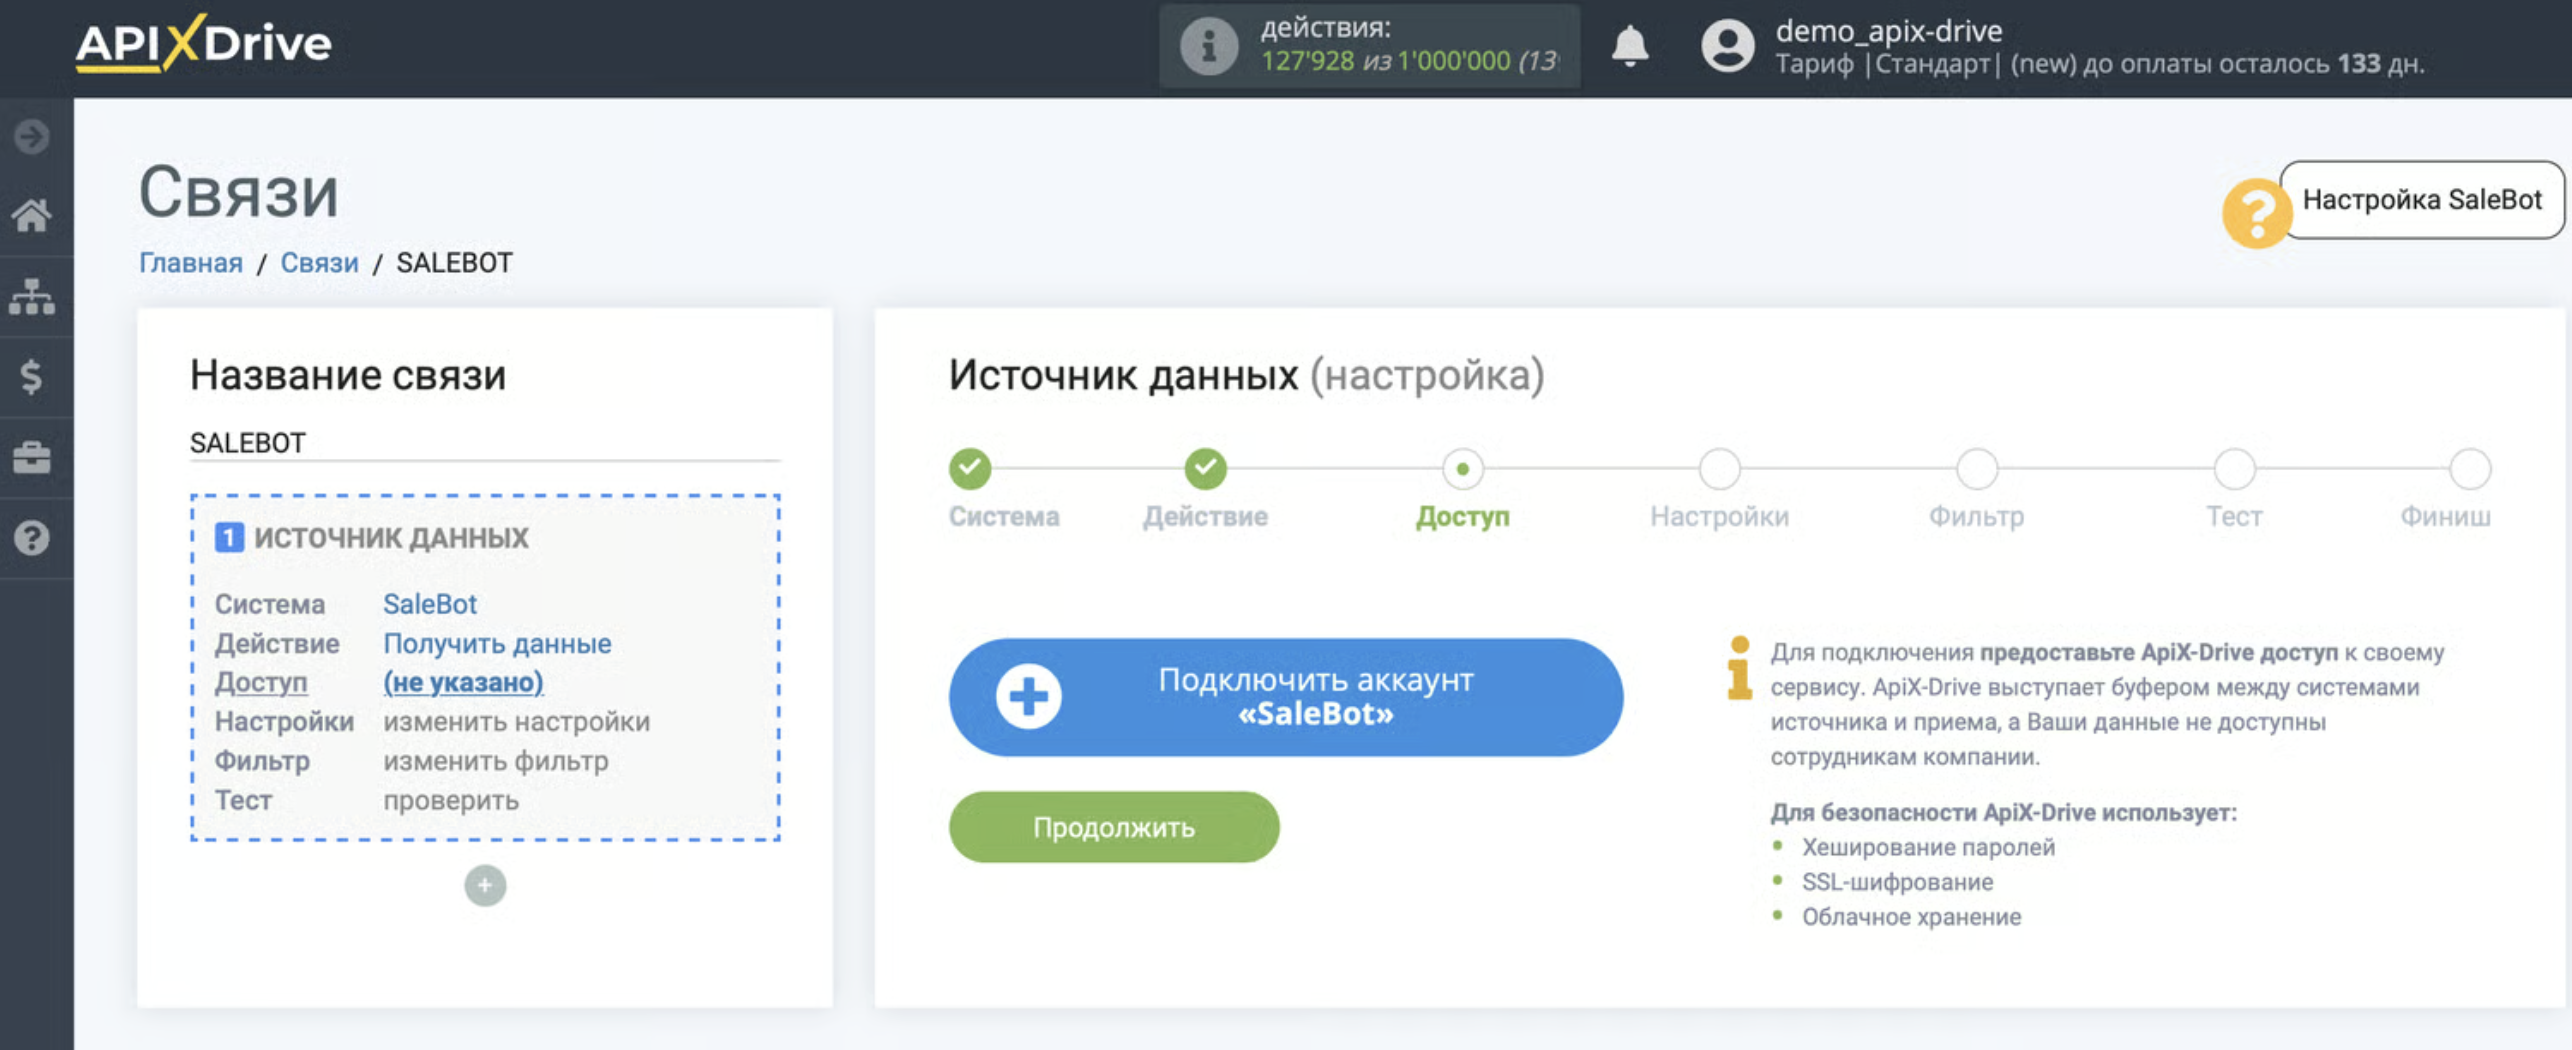Screen dimensions: 2572x1050
Task: Select the Настройки step in progress bar
Action: (x=1719, y=468)
